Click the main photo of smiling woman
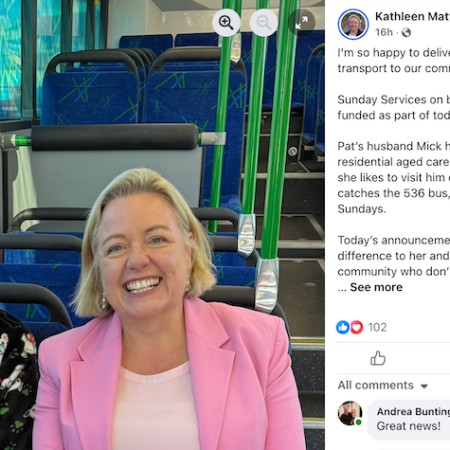The height and width of the screenshot is (450, 450). (162, 225)
